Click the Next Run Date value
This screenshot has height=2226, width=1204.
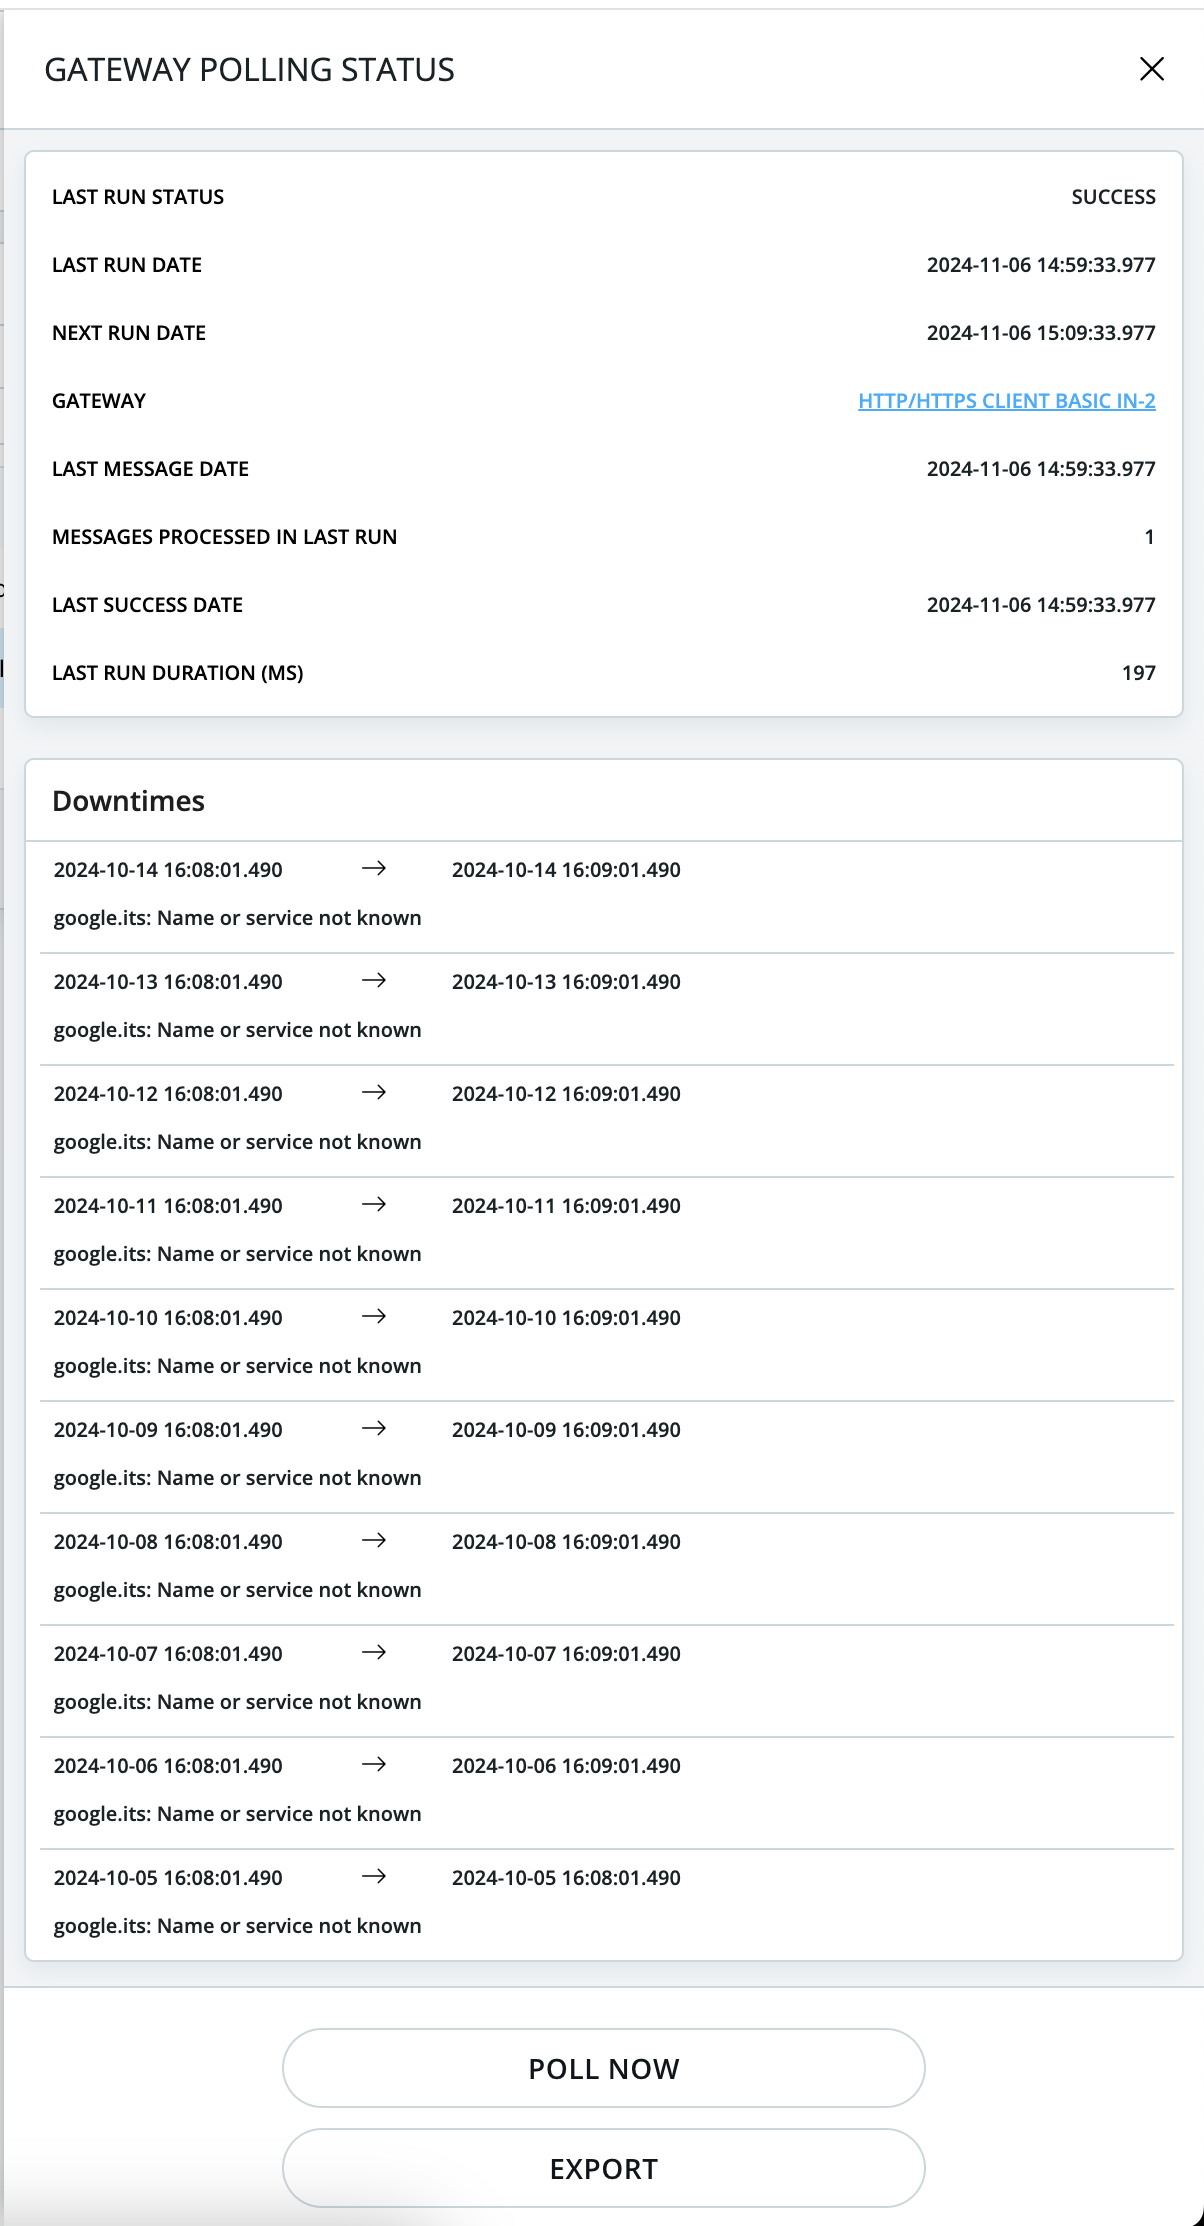pos(1040,333)
